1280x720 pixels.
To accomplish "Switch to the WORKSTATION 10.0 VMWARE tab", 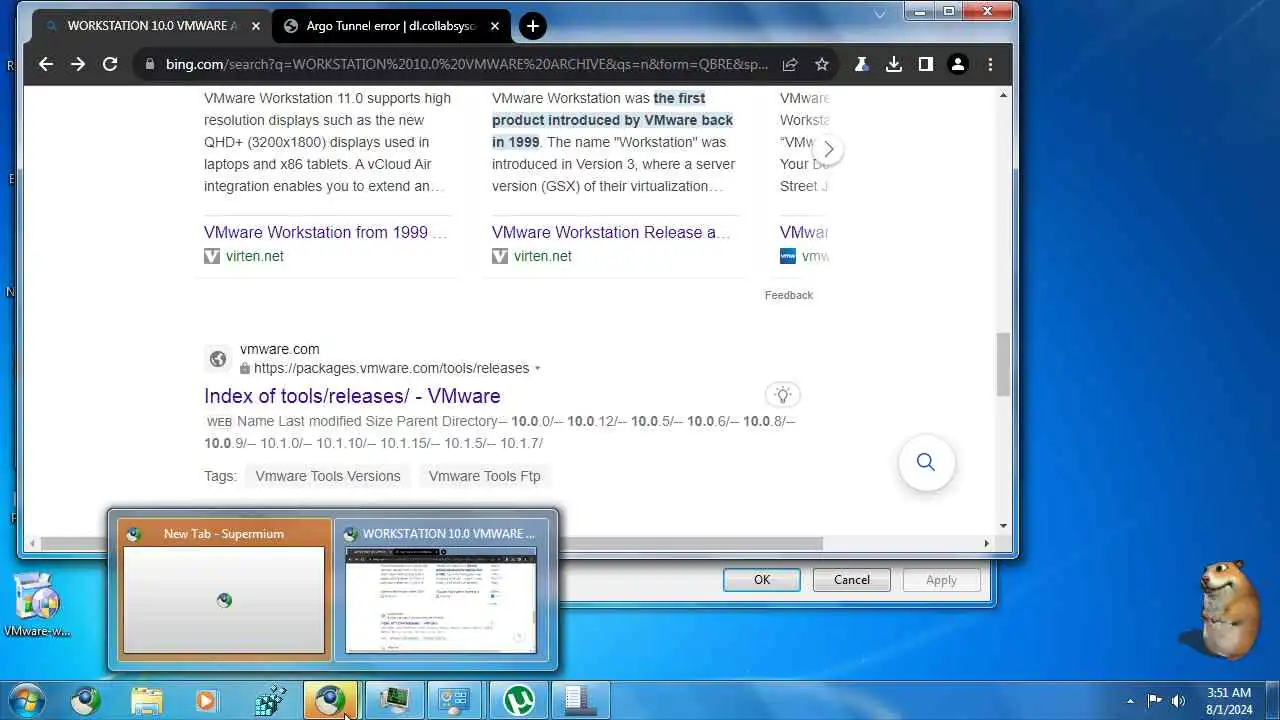I will click(151, 26).
